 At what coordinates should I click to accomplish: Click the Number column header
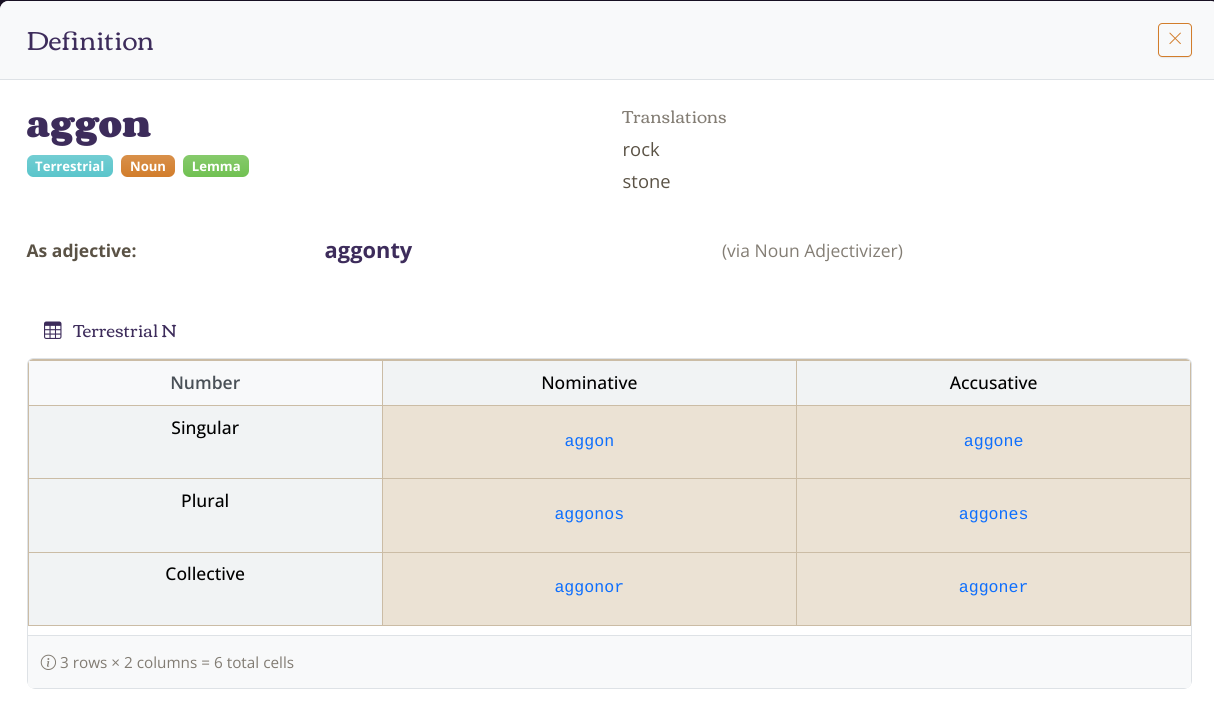(x=205, y=383)
